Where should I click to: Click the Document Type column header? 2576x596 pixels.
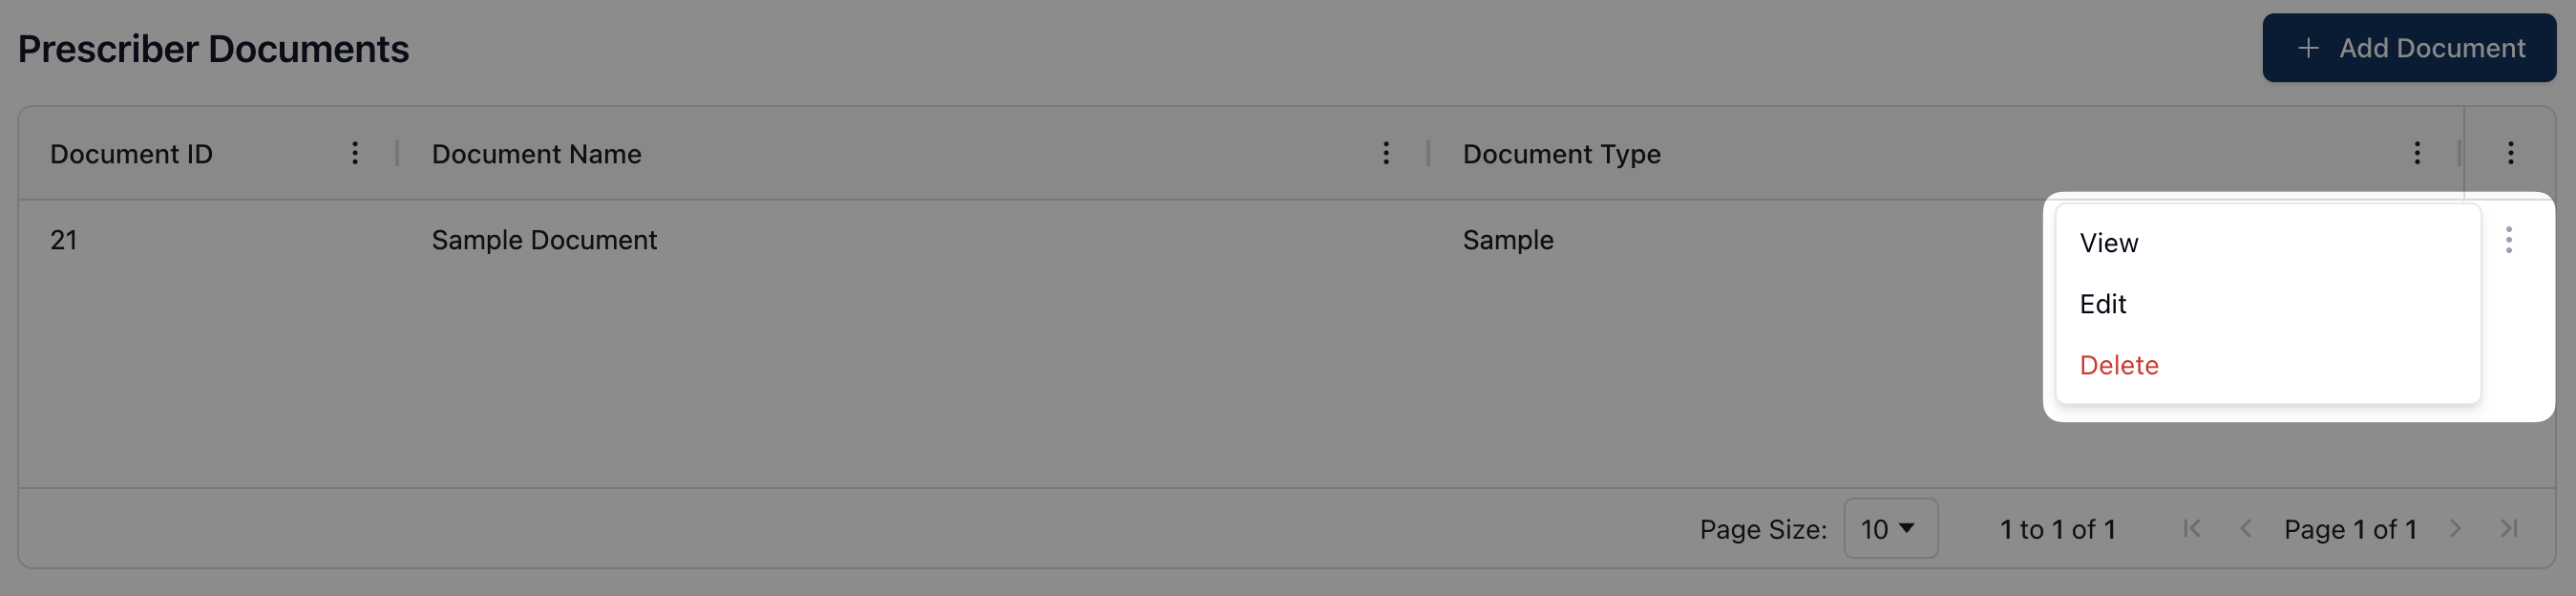point(1561,154)
